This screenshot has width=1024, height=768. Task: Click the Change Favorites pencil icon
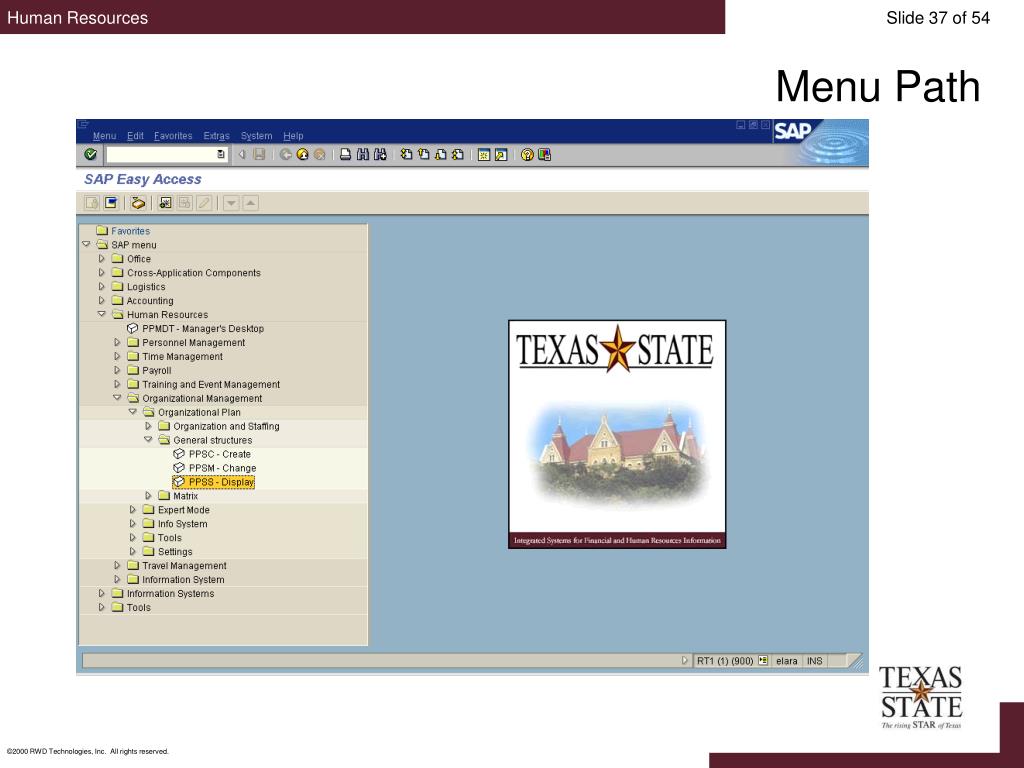click(x=204, y=203)
